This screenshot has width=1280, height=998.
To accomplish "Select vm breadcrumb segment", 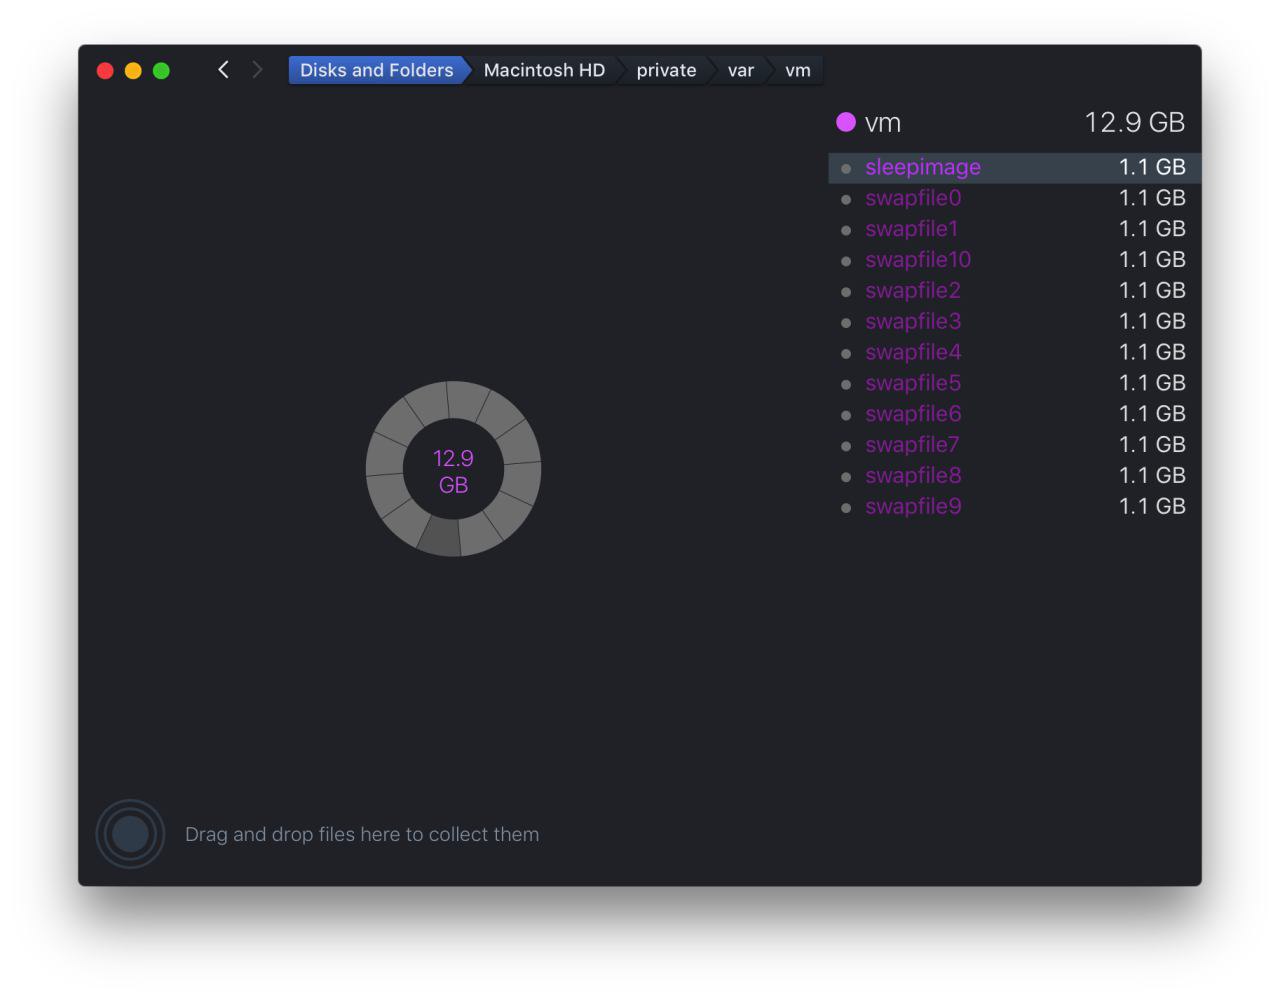I will click(x=797, y=70).
